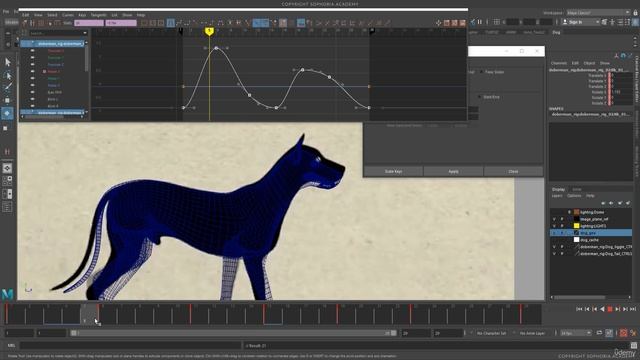The image size is (640, 360).
Task: Create new layer from selected icon
Action: pyautogui.click(x=628, y=203)
